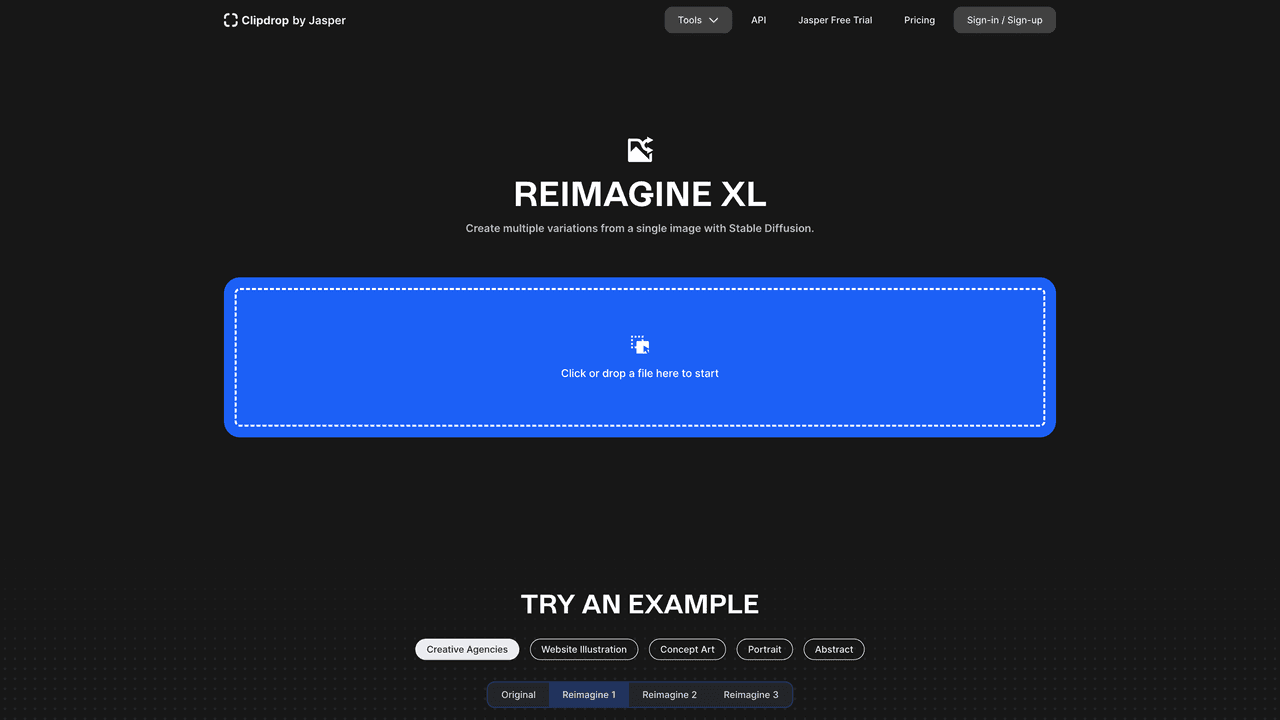The width and height of the screenshot is (1280, 720).
Task: Click the REIMAGINE XL heading
Action: coord(640,194)
